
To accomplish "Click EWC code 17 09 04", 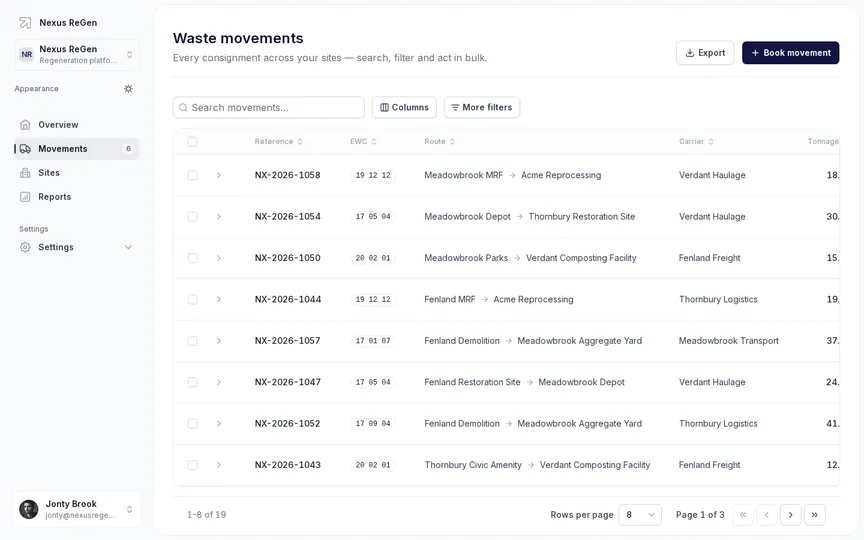I will pos(373,424).
